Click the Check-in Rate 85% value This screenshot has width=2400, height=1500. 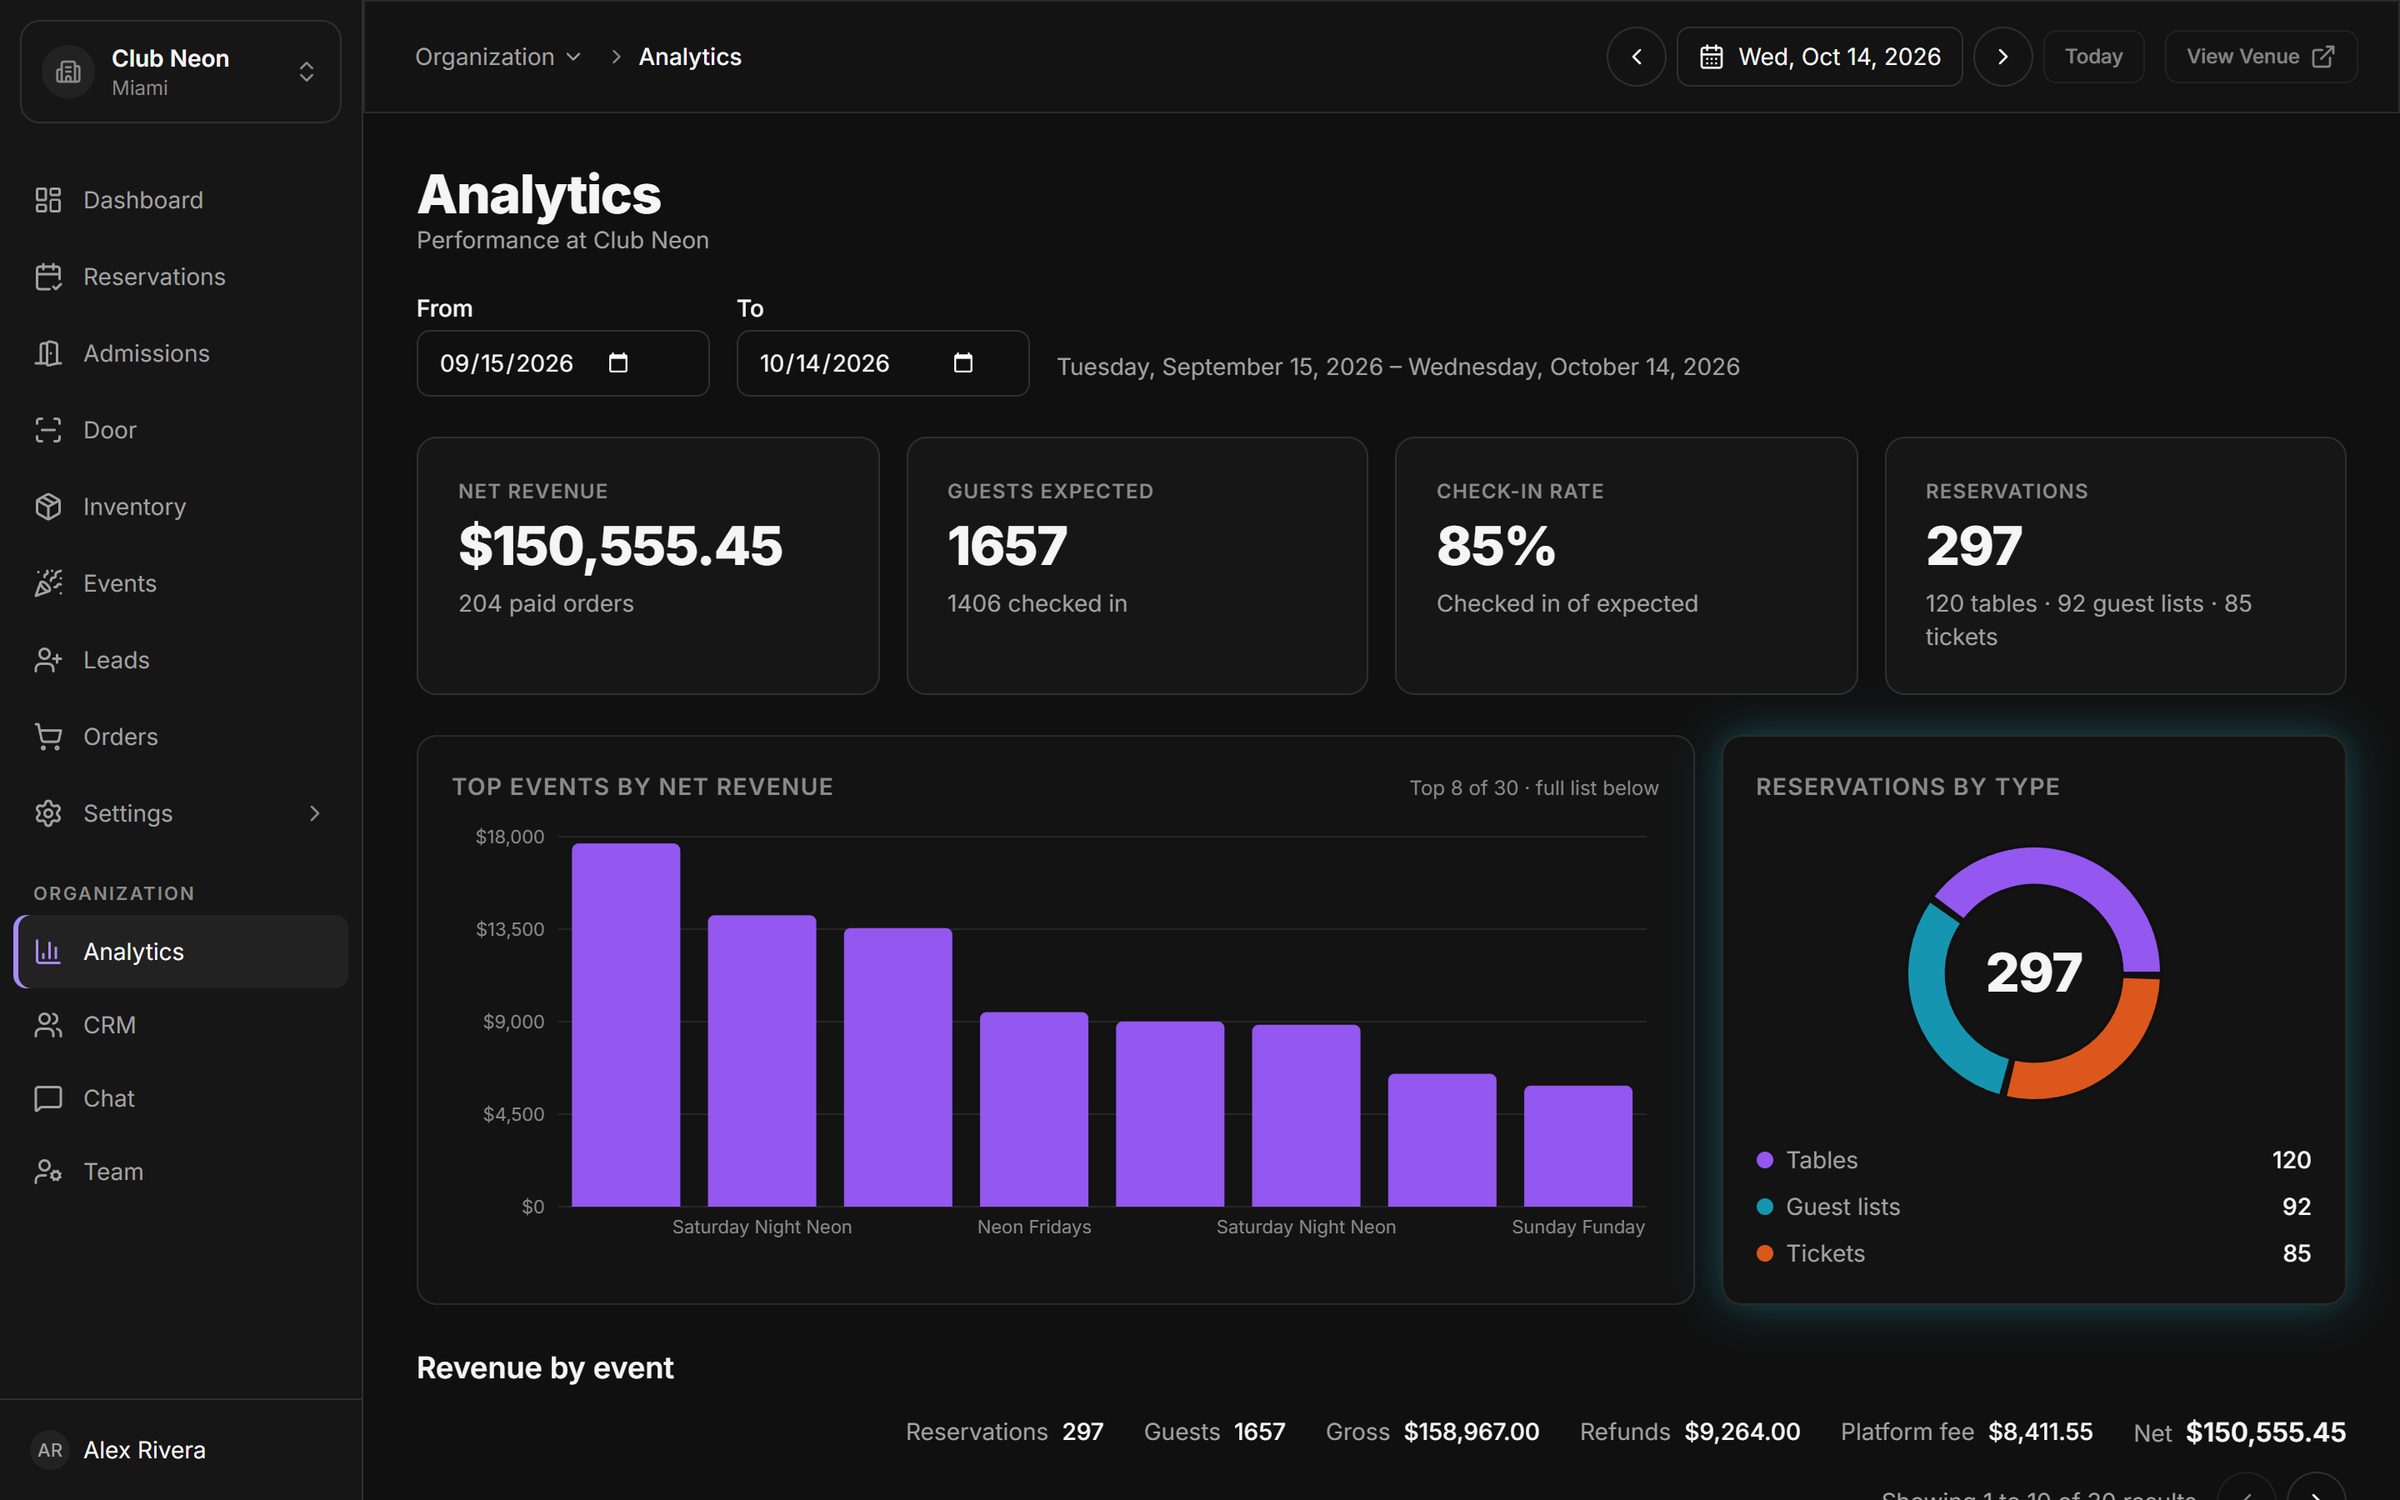1496,547
